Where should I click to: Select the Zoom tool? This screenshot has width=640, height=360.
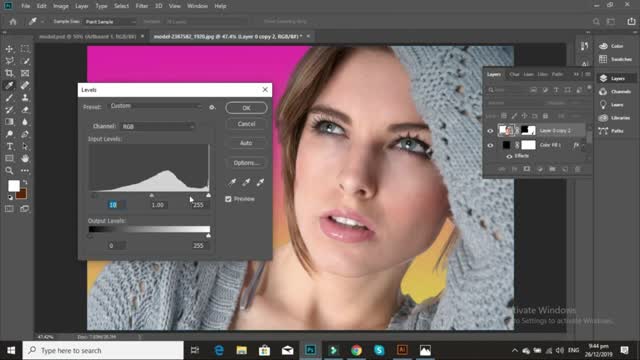pyautogui.click(x=9, y=171)
